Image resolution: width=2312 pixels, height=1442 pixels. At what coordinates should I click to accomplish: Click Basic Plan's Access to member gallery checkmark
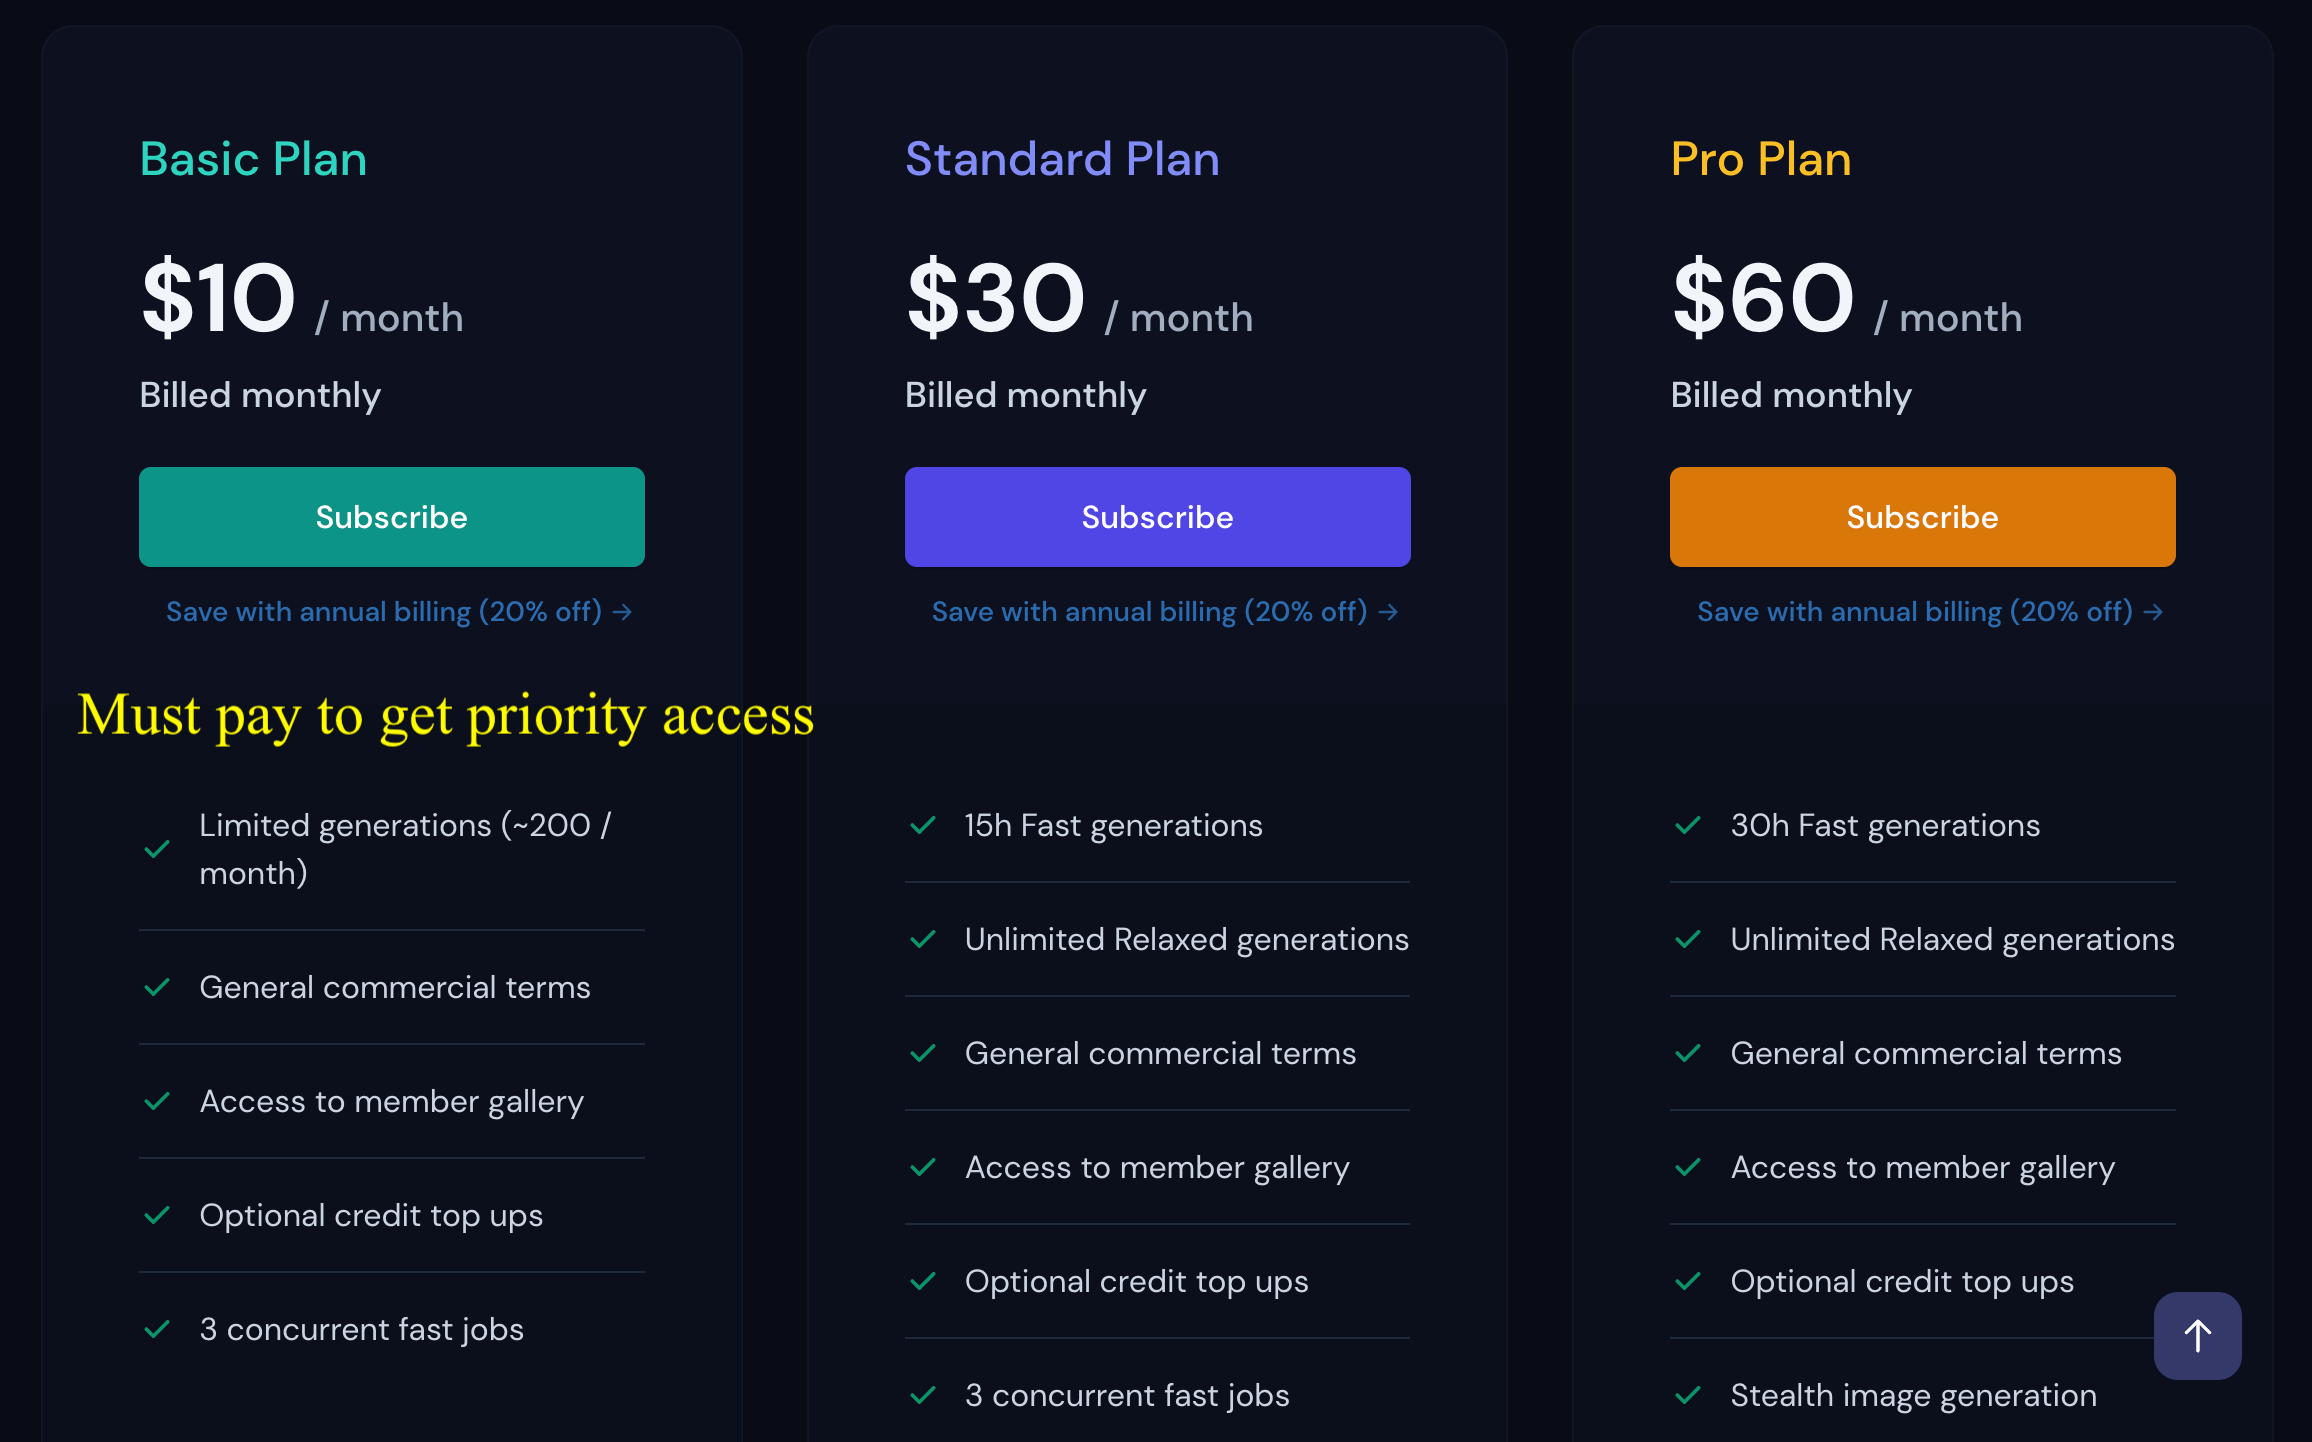[157, 1101]
